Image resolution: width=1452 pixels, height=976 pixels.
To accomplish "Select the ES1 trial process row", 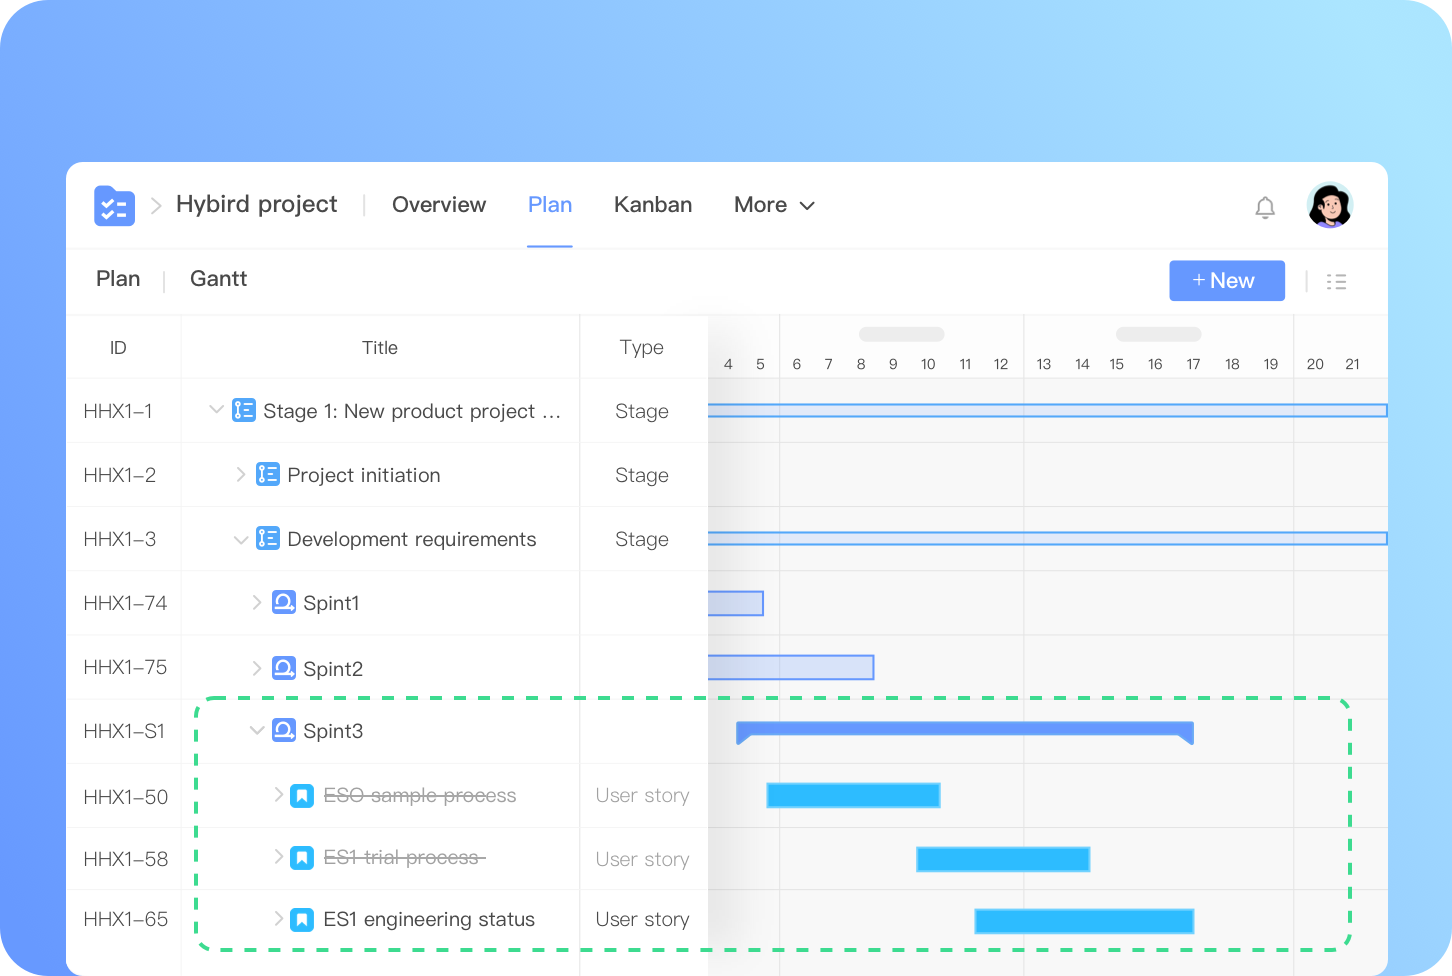I will point(404,858).
